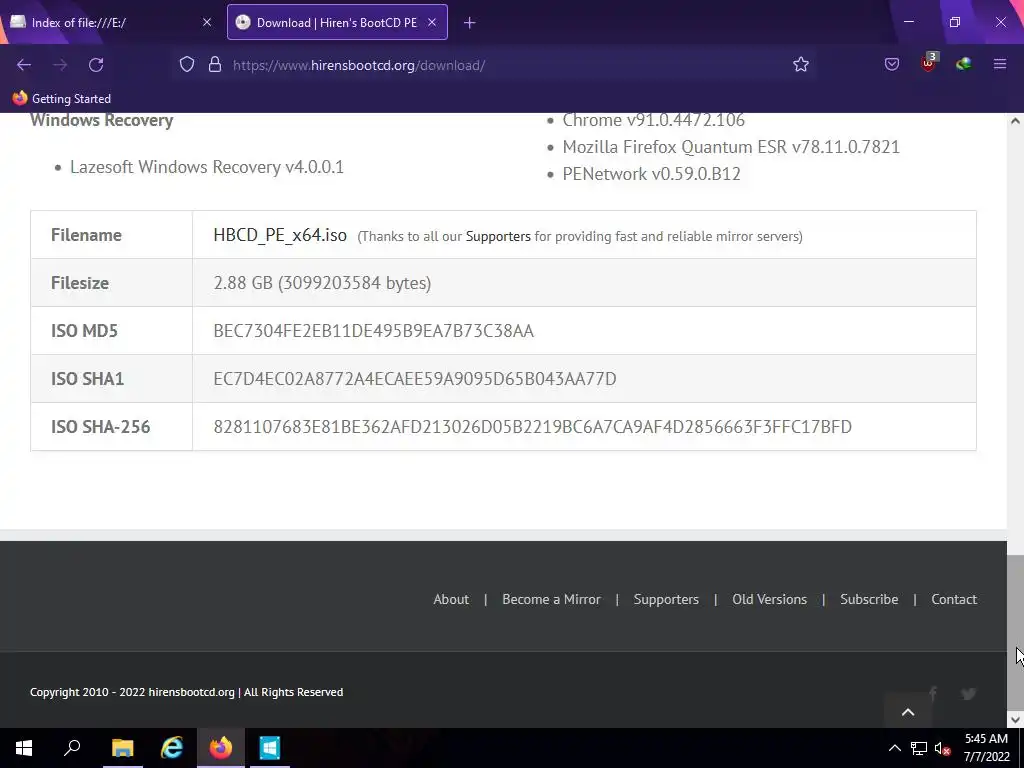This screenshot has width=1024, height=768.
Task: Save page to Pocket
Action: click(891, 65)
